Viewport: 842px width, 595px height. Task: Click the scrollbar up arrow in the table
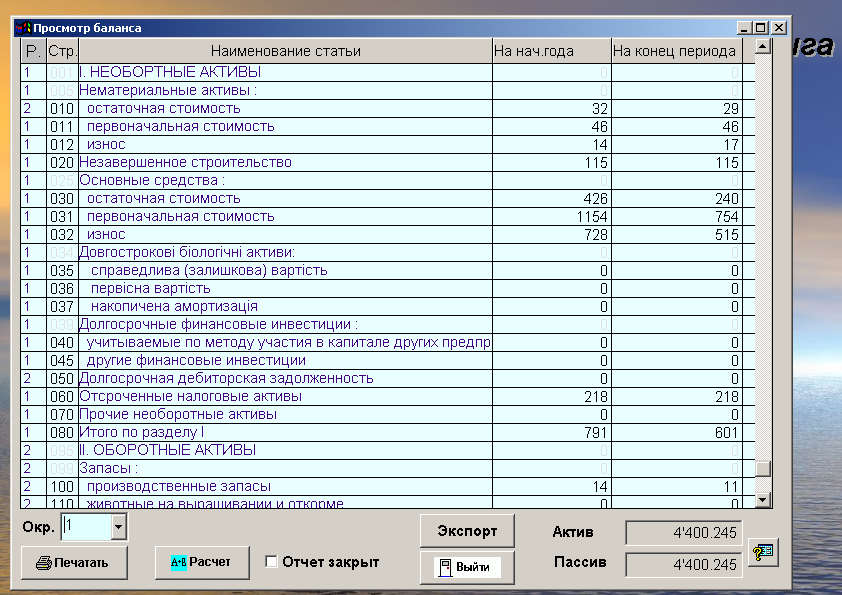click(x=763, y=46)
